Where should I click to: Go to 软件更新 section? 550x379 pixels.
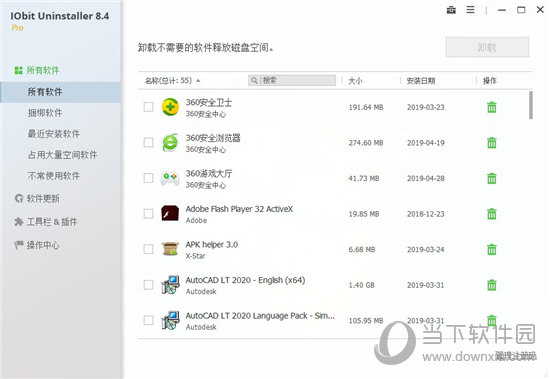[43, 199]
